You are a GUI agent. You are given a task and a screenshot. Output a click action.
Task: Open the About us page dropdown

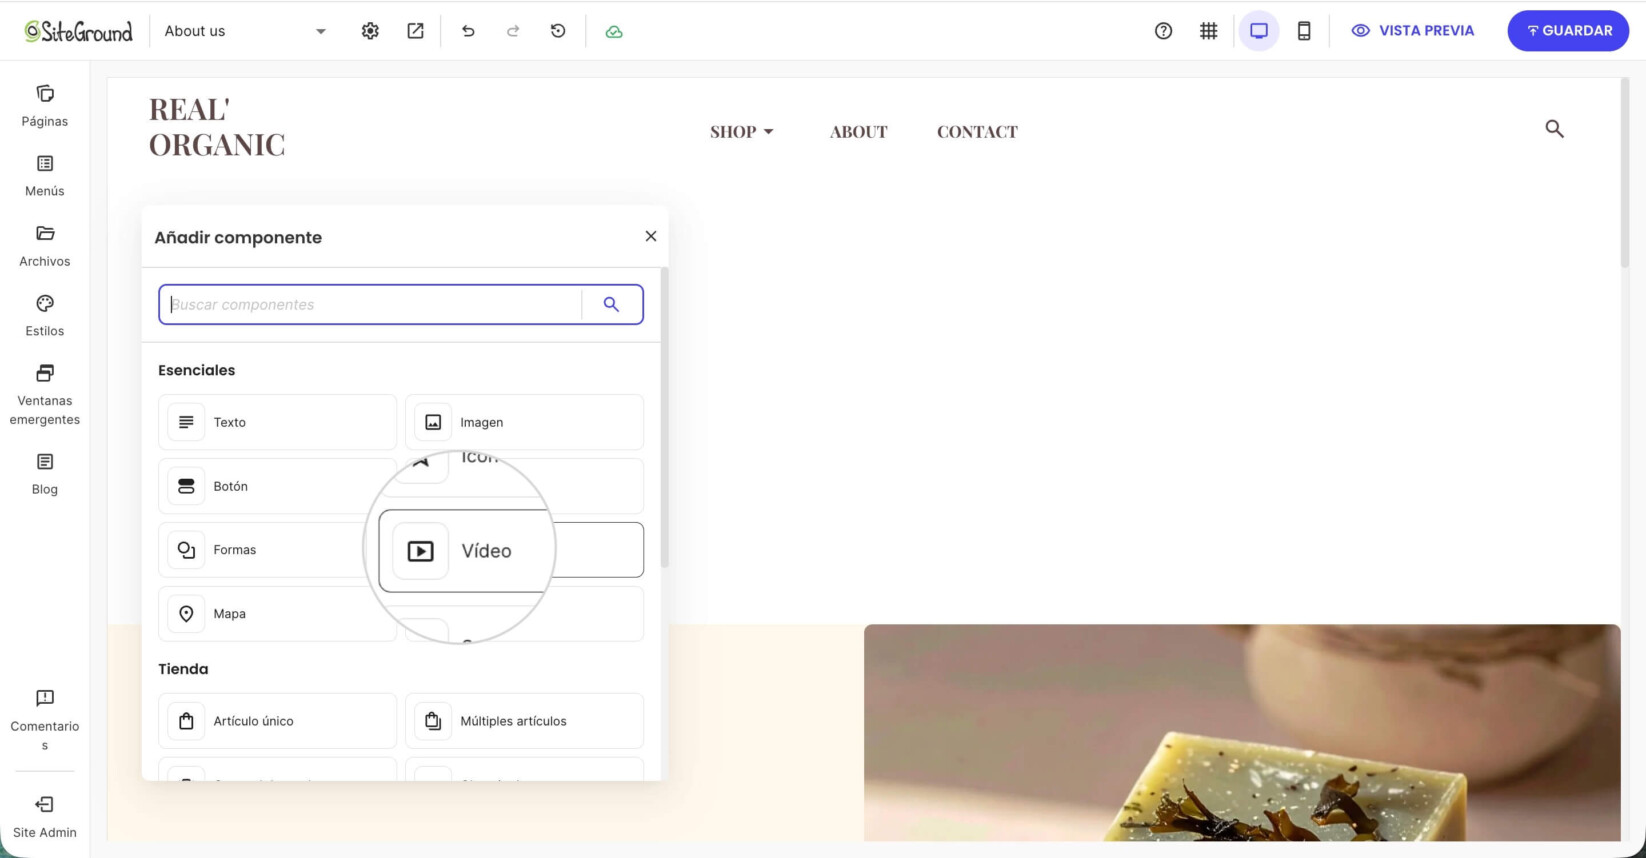(x=245, y=31)
